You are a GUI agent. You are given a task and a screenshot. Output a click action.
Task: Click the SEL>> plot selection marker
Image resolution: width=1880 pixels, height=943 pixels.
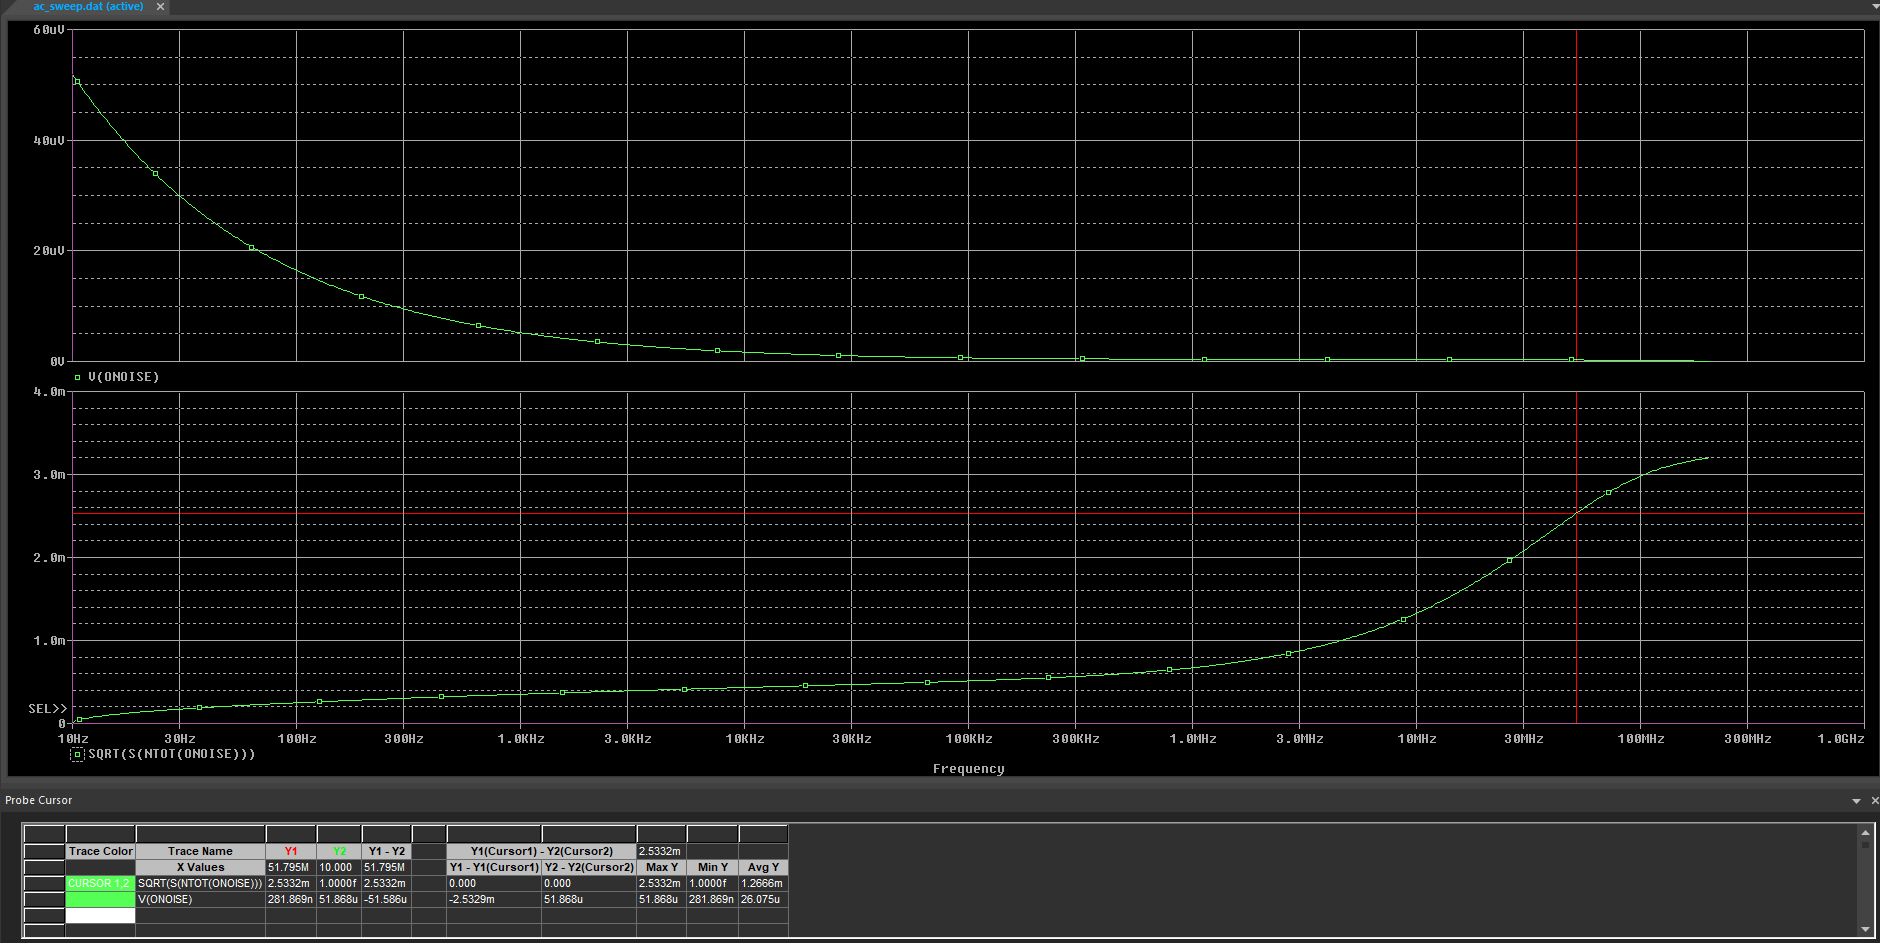click(x=47, y=709)
